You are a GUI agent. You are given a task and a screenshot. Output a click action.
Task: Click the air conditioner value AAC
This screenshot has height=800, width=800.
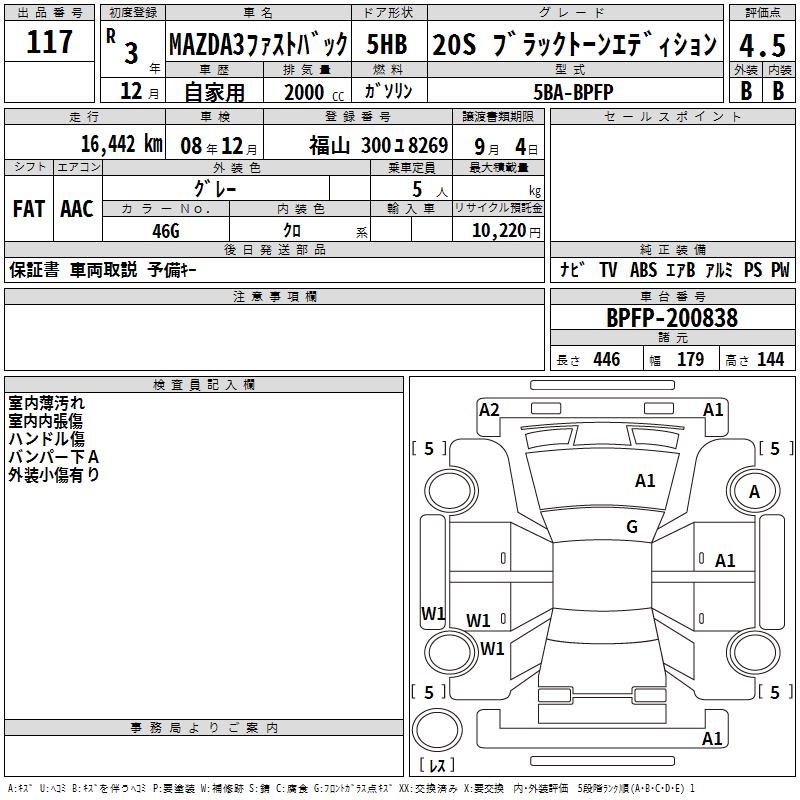[x=77, y=209]
